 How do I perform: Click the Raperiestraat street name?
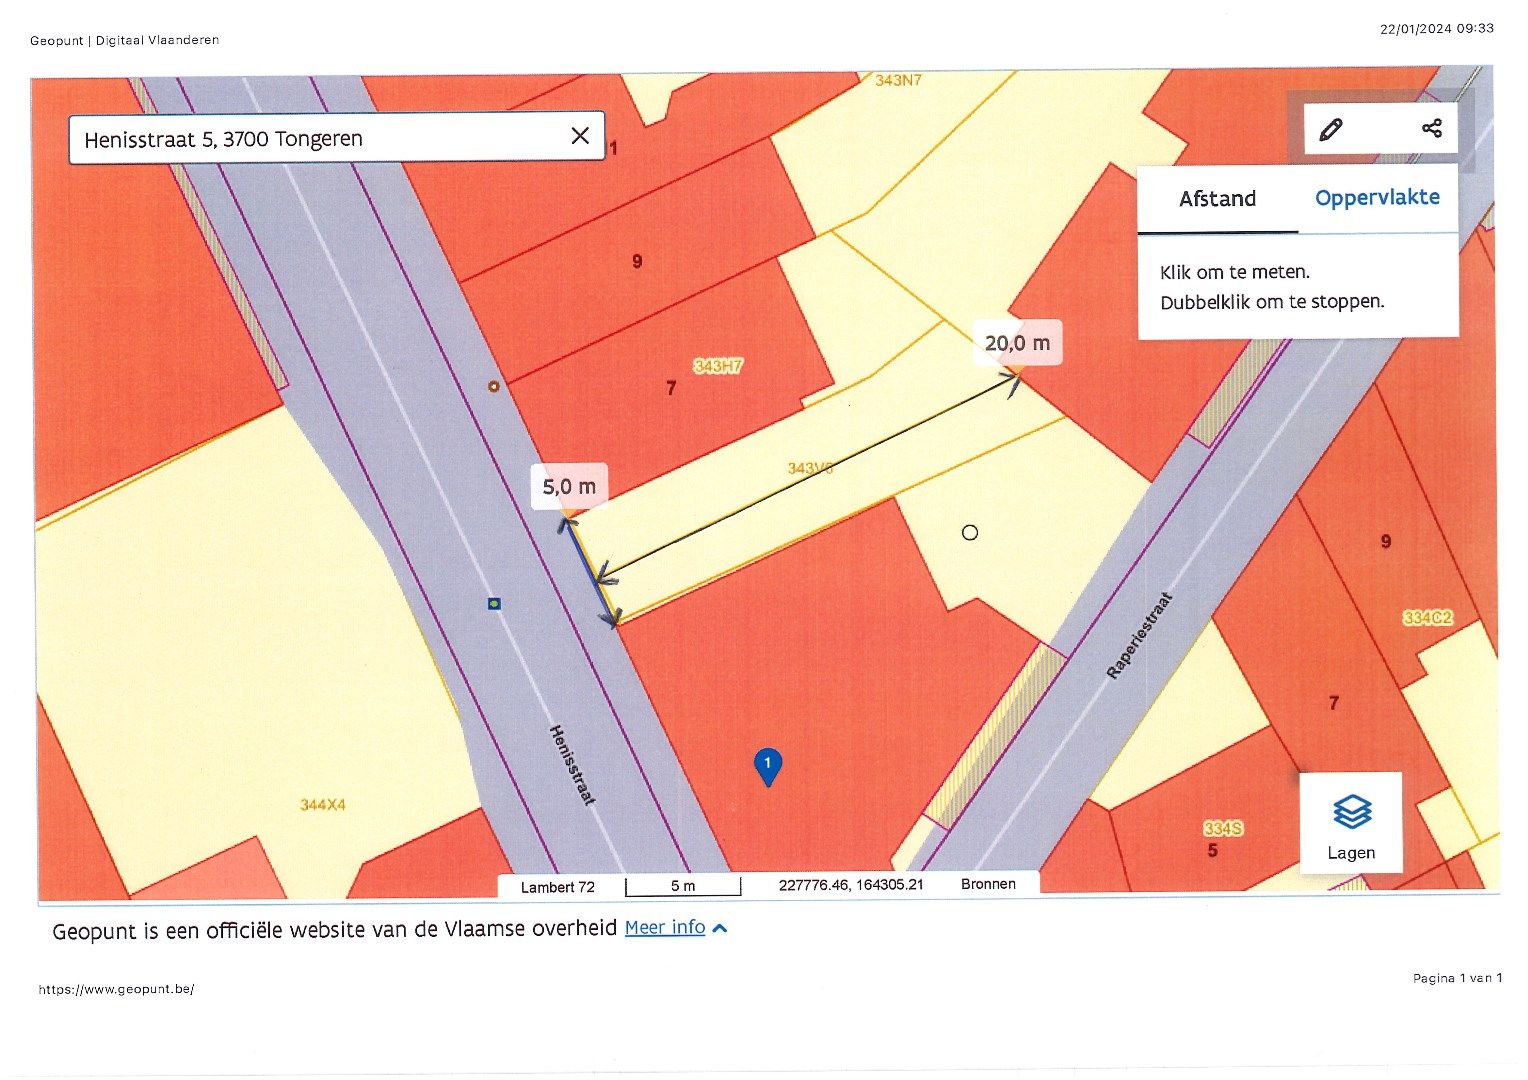(x=1138, y=636)
